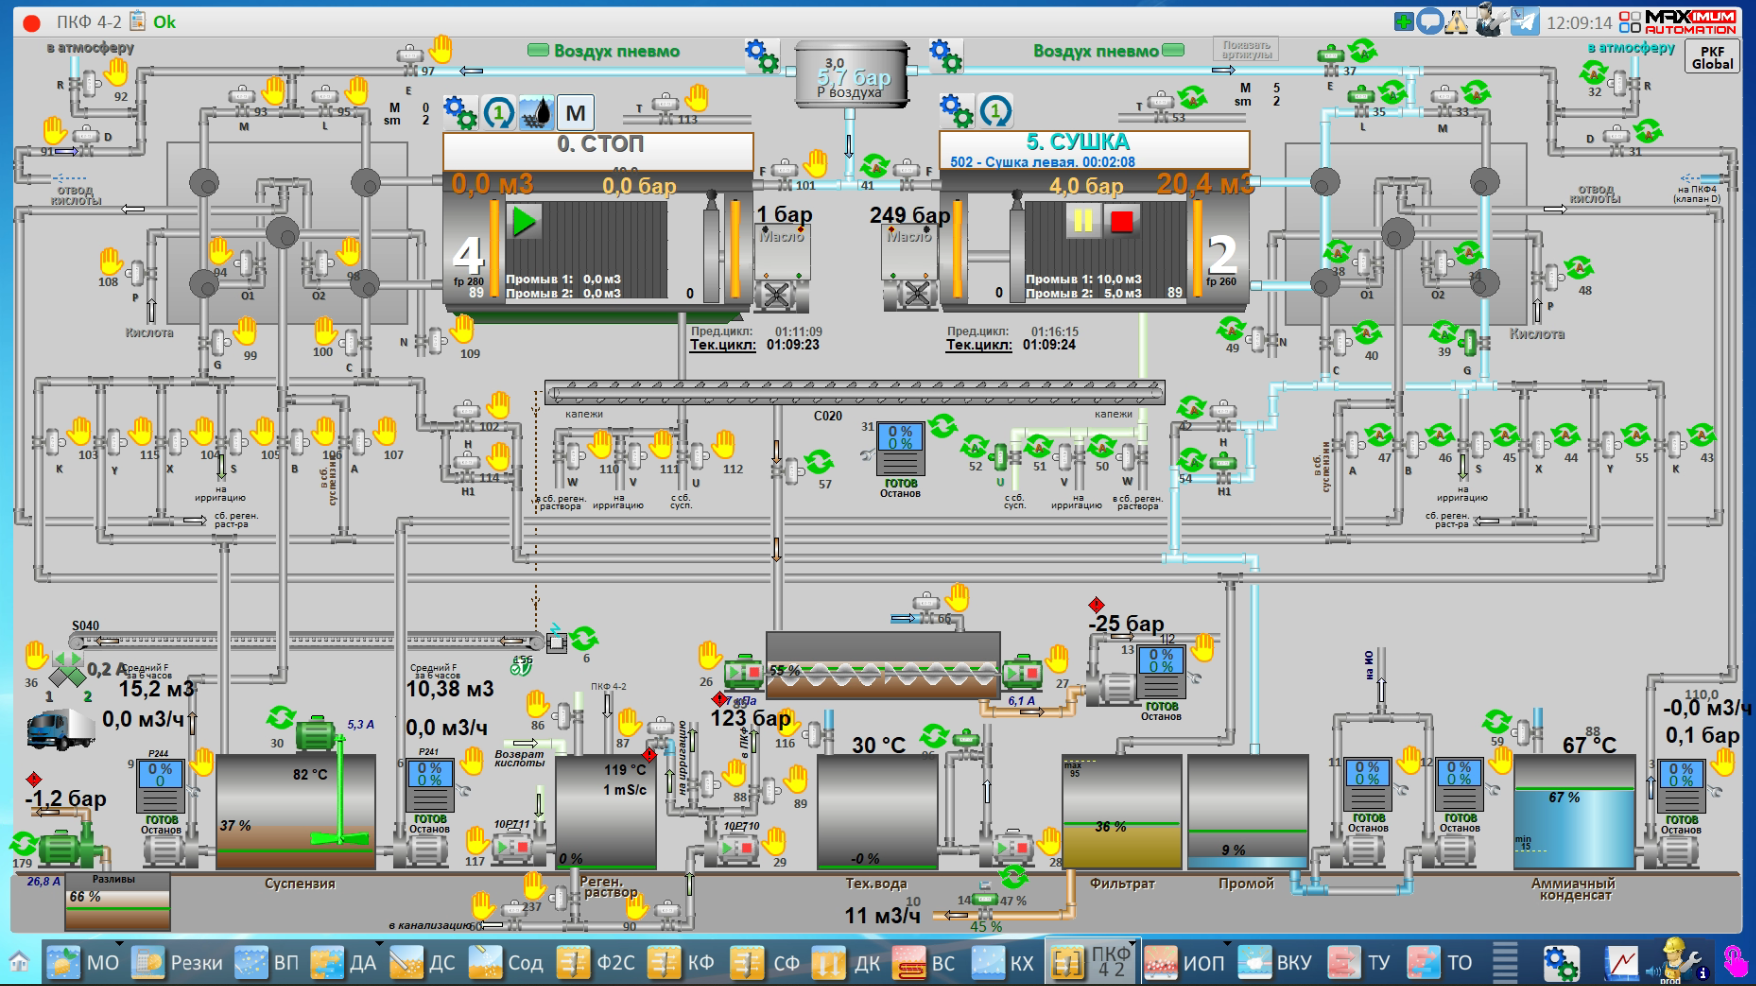Toggle the auto mode icon of valve 37
1756x986 pixels.
(x=1362, y=50)
